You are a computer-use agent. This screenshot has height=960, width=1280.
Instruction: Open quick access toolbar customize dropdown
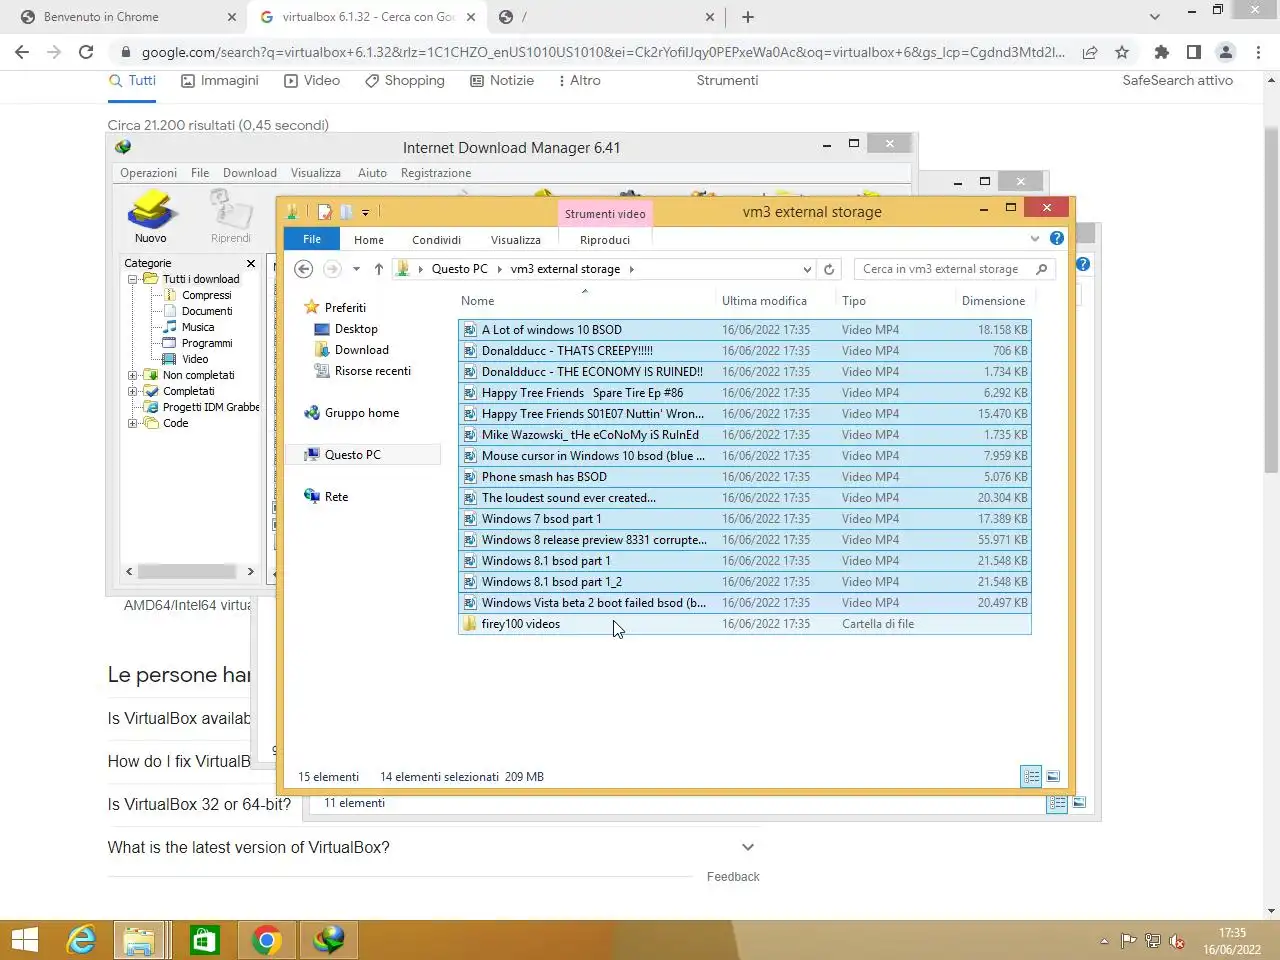click(365, 212)
